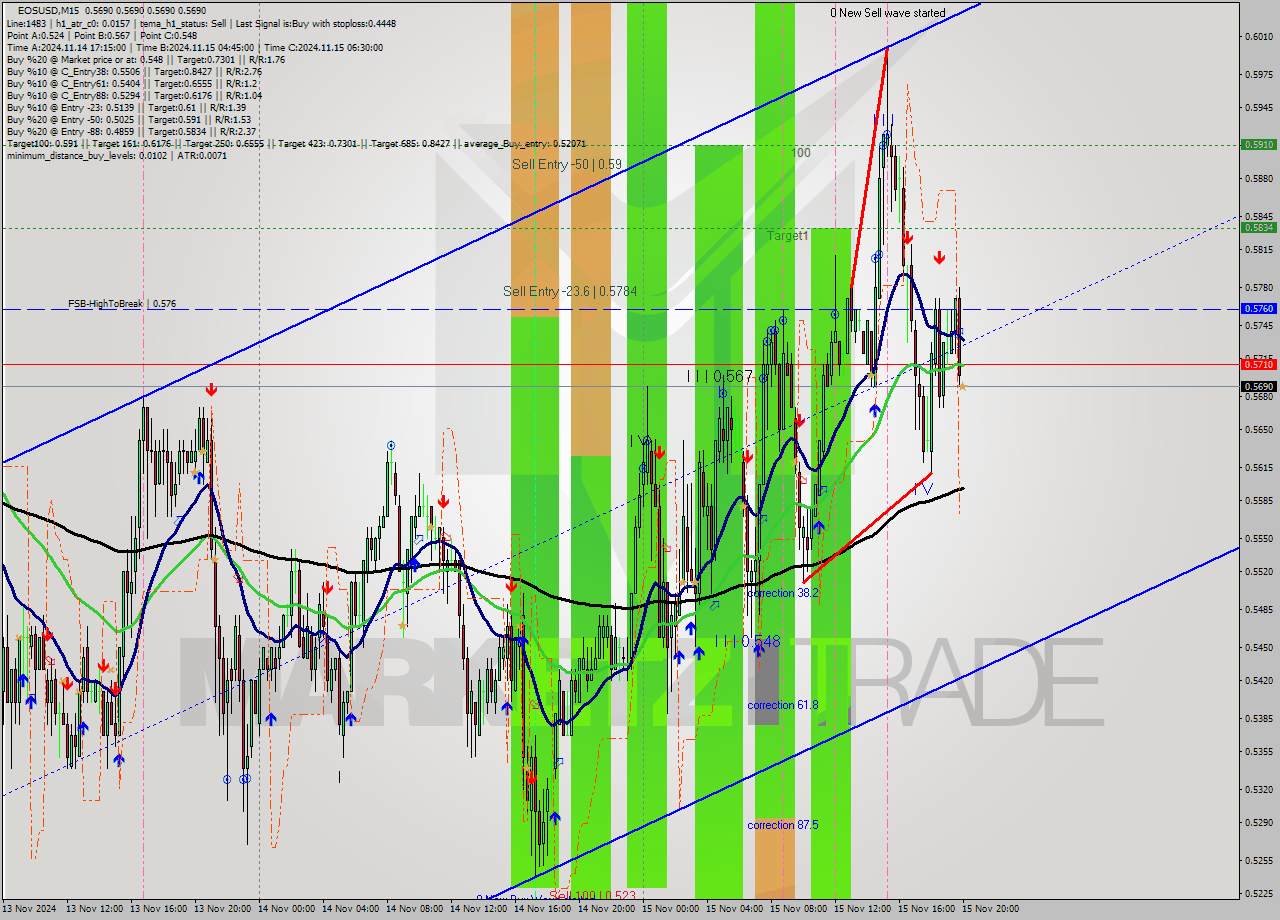Click the '14 Nov 20:00' time label
This screenshot has width=1280, height=920.
coord(606,909)
